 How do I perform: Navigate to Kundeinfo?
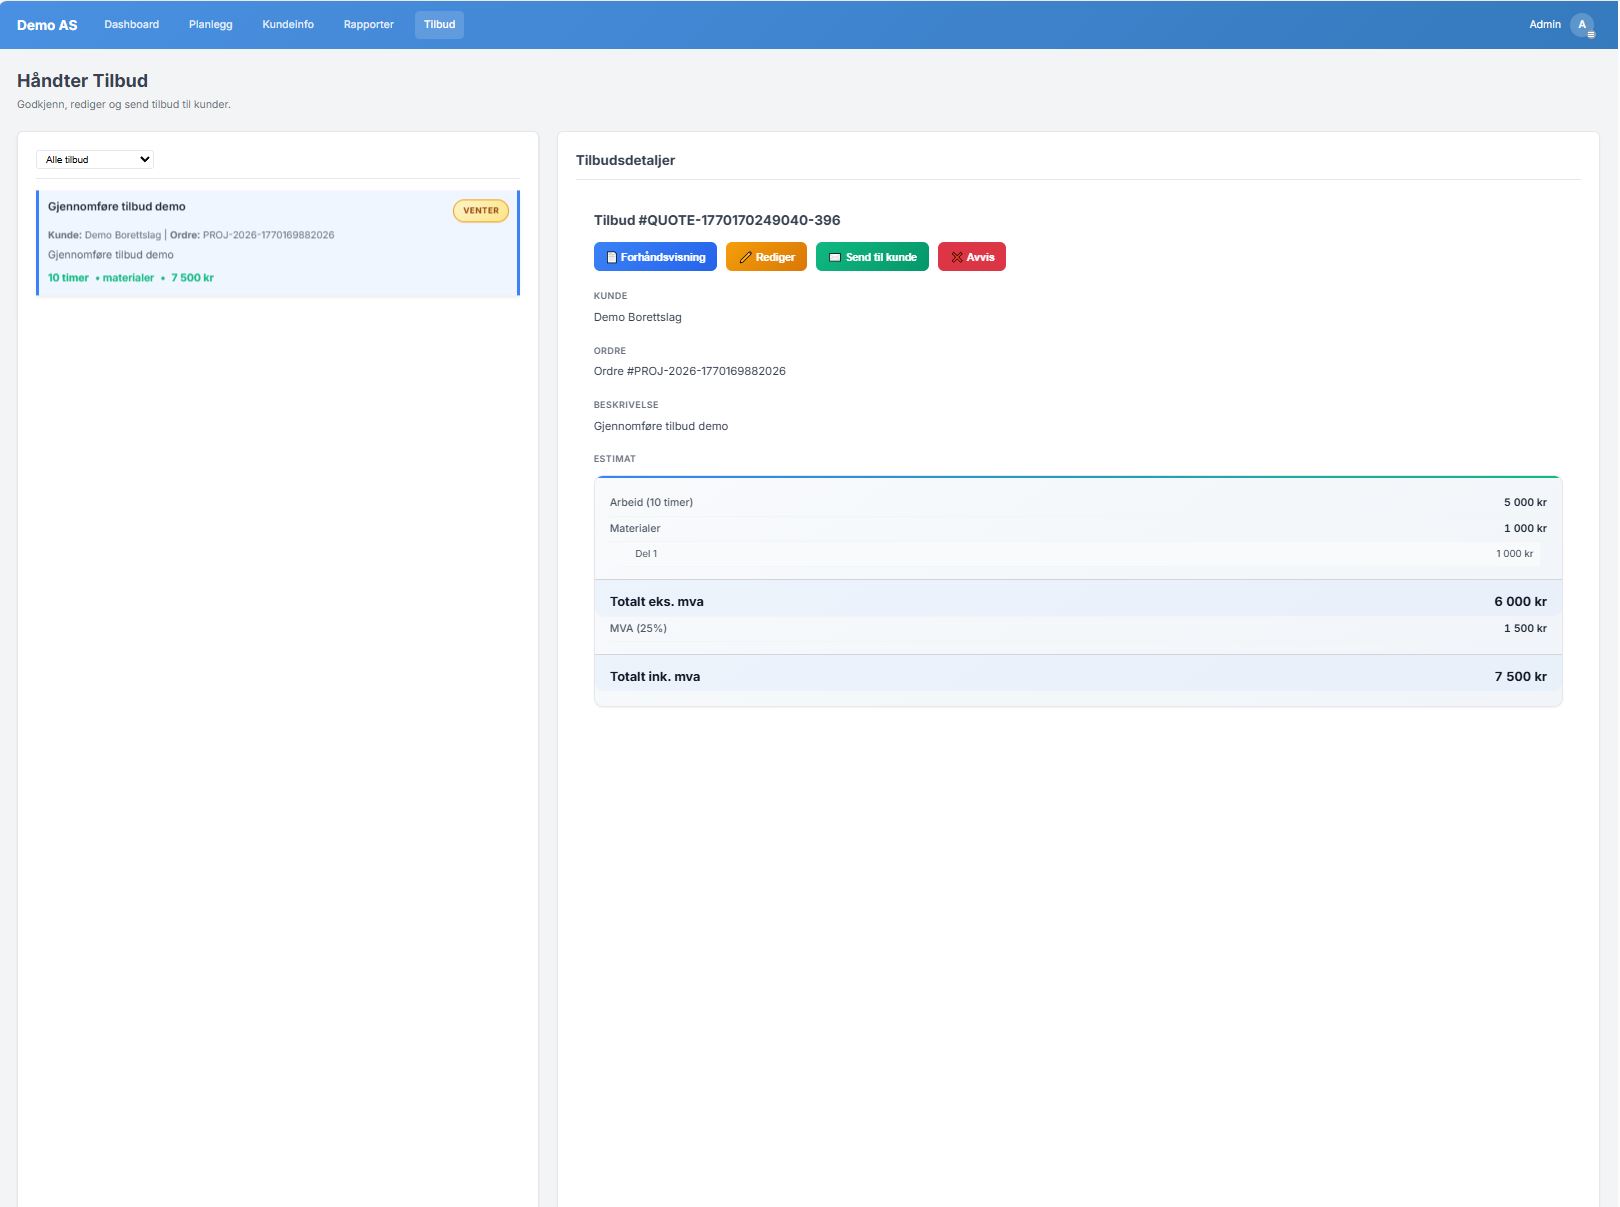point(288,25)
